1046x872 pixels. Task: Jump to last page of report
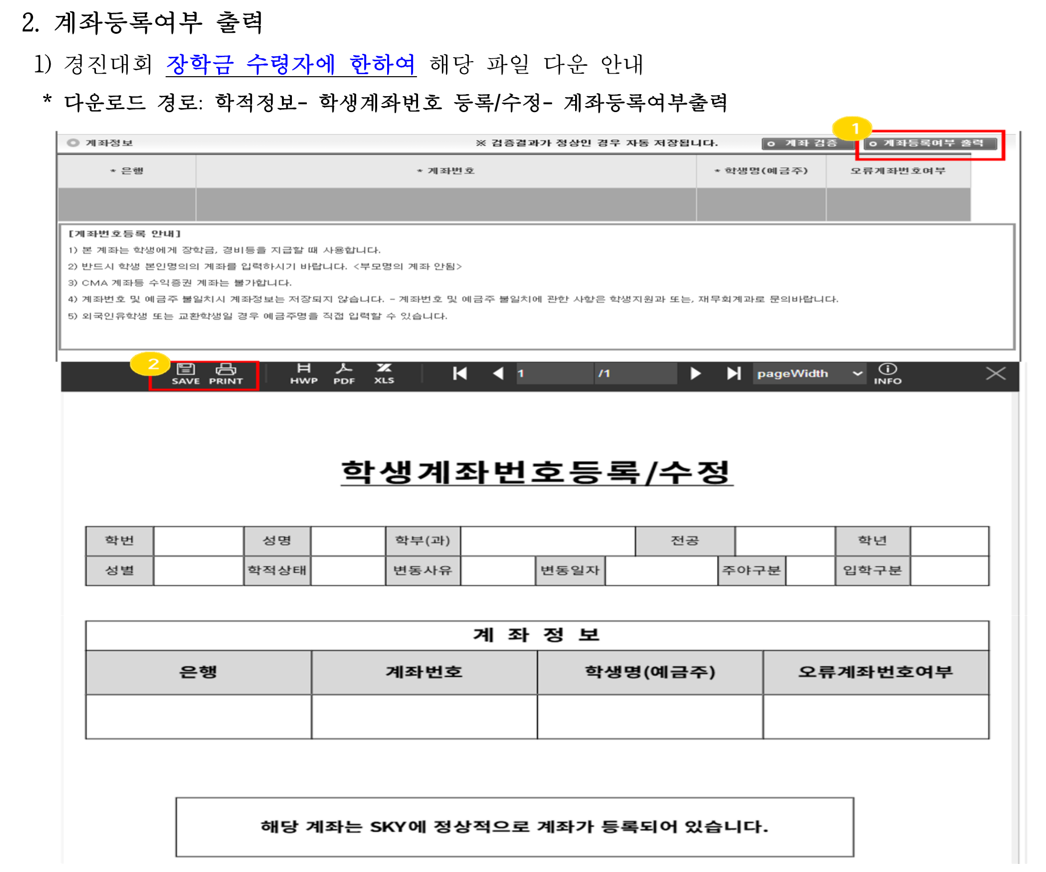pyautogui.click(x=734, y=374)
